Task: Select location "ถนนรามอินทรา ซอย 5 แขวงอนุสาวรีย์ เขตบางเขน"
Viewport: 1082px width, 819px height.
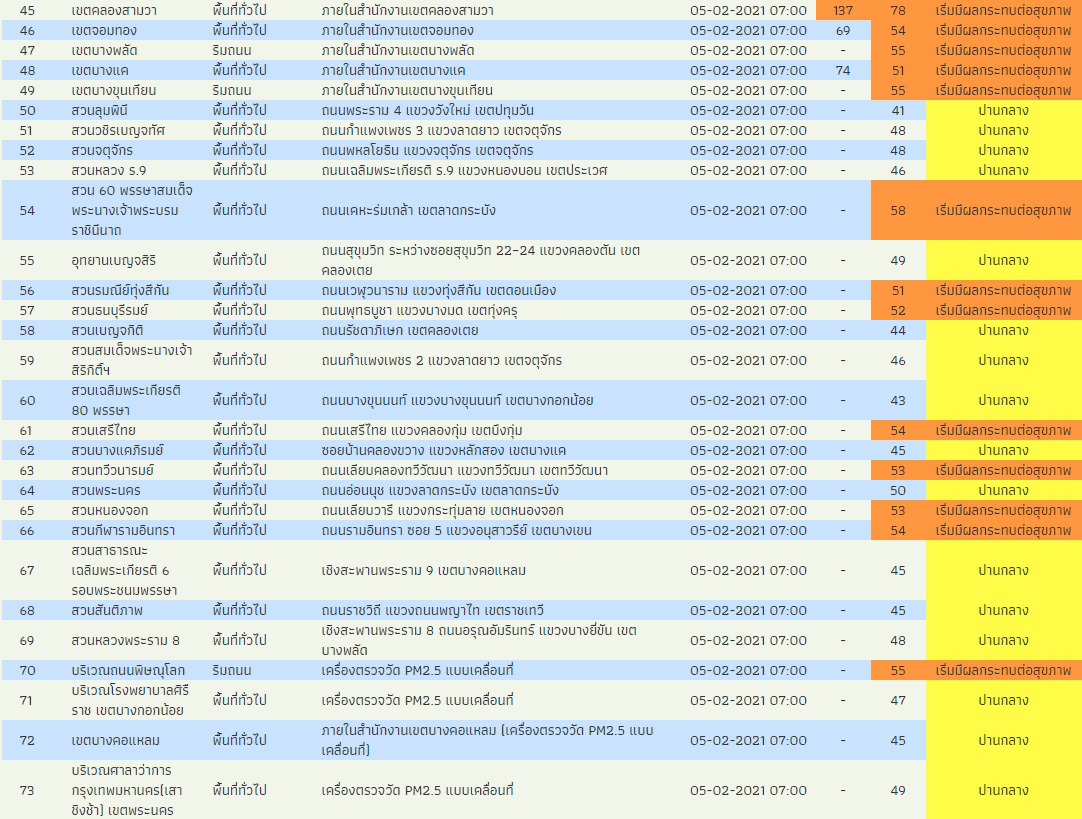Action: click(456, 531)
